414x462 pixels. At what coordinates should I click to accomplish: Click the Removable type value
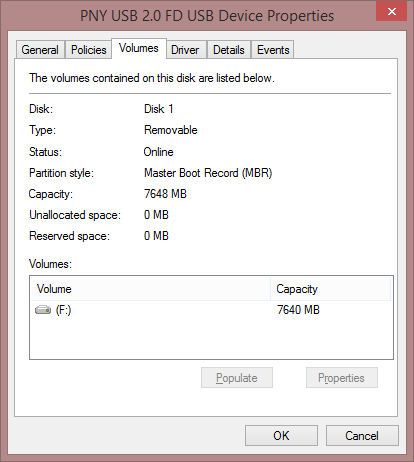point(171,130)
